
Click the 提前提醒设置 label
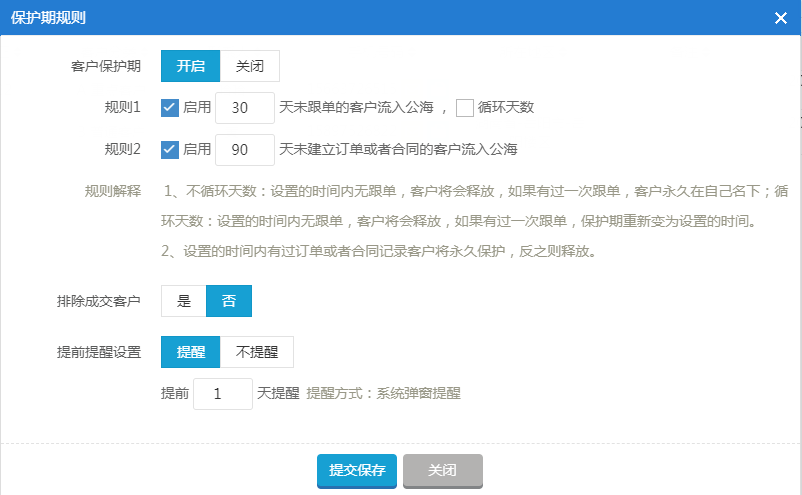pyautogui.click(x=99, y=352)
